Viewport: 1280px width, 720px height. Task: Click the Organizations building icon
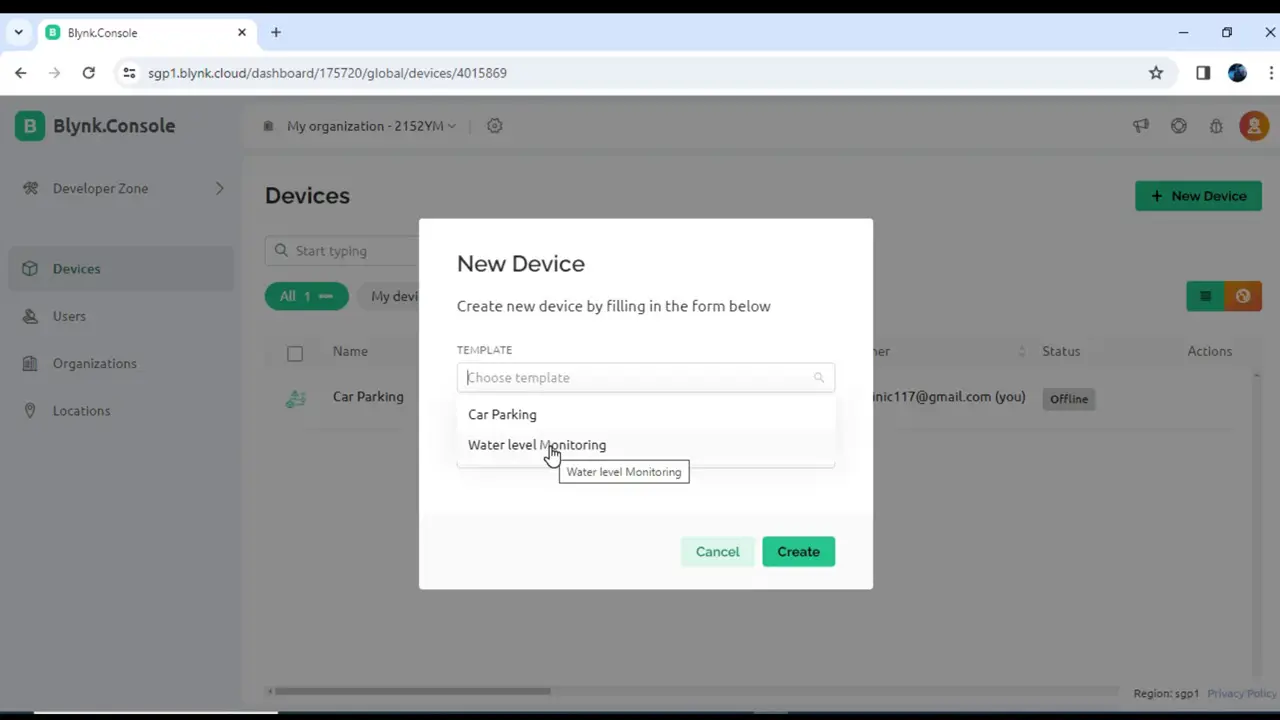[x=30, y=363]
